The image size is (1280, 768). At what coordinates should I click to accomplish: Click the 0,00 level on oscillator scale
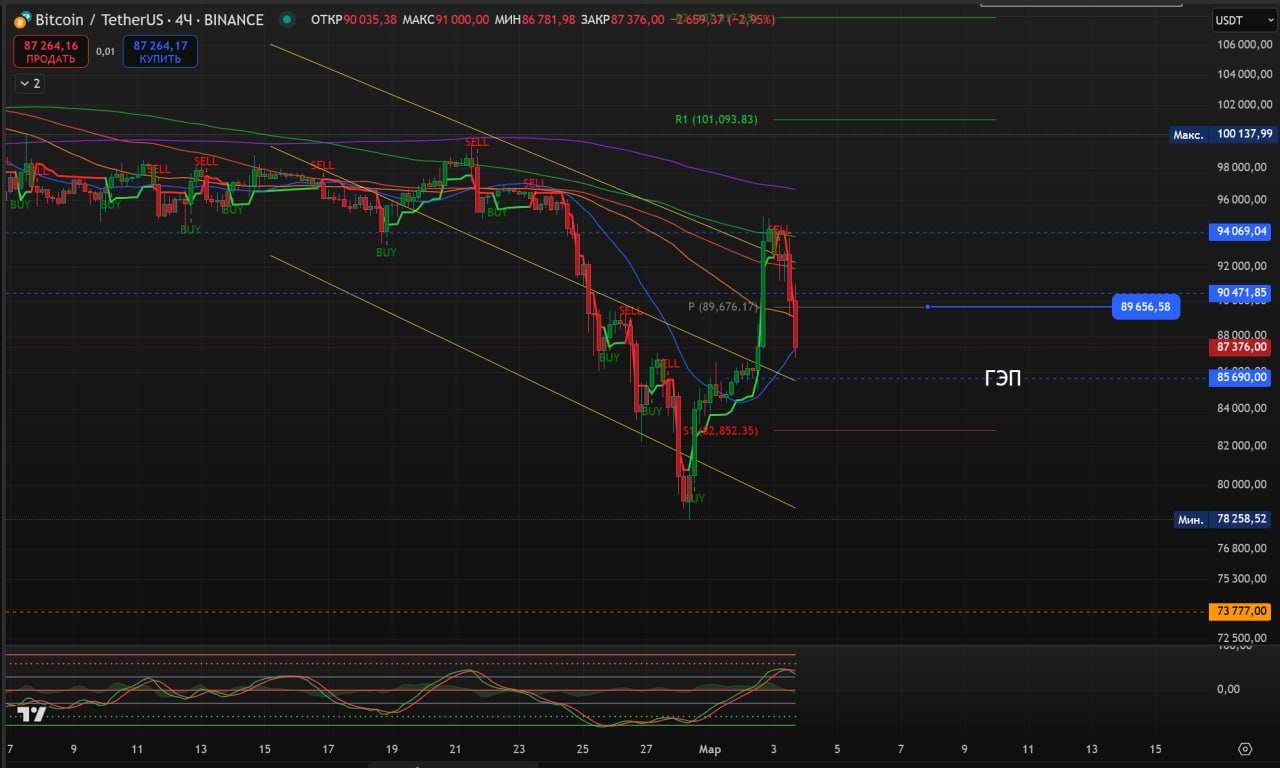tap(1228, 688)
